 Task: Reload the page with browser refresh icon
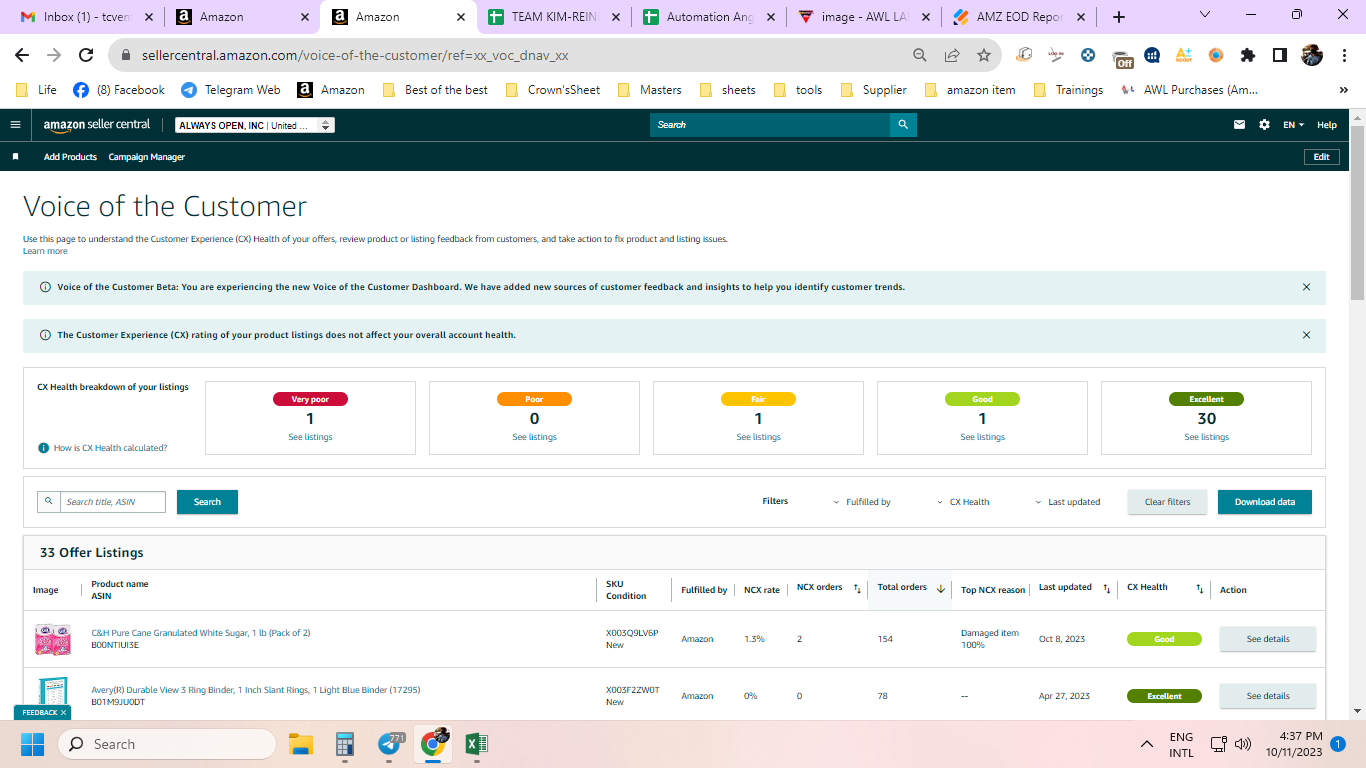coord(86,56)
